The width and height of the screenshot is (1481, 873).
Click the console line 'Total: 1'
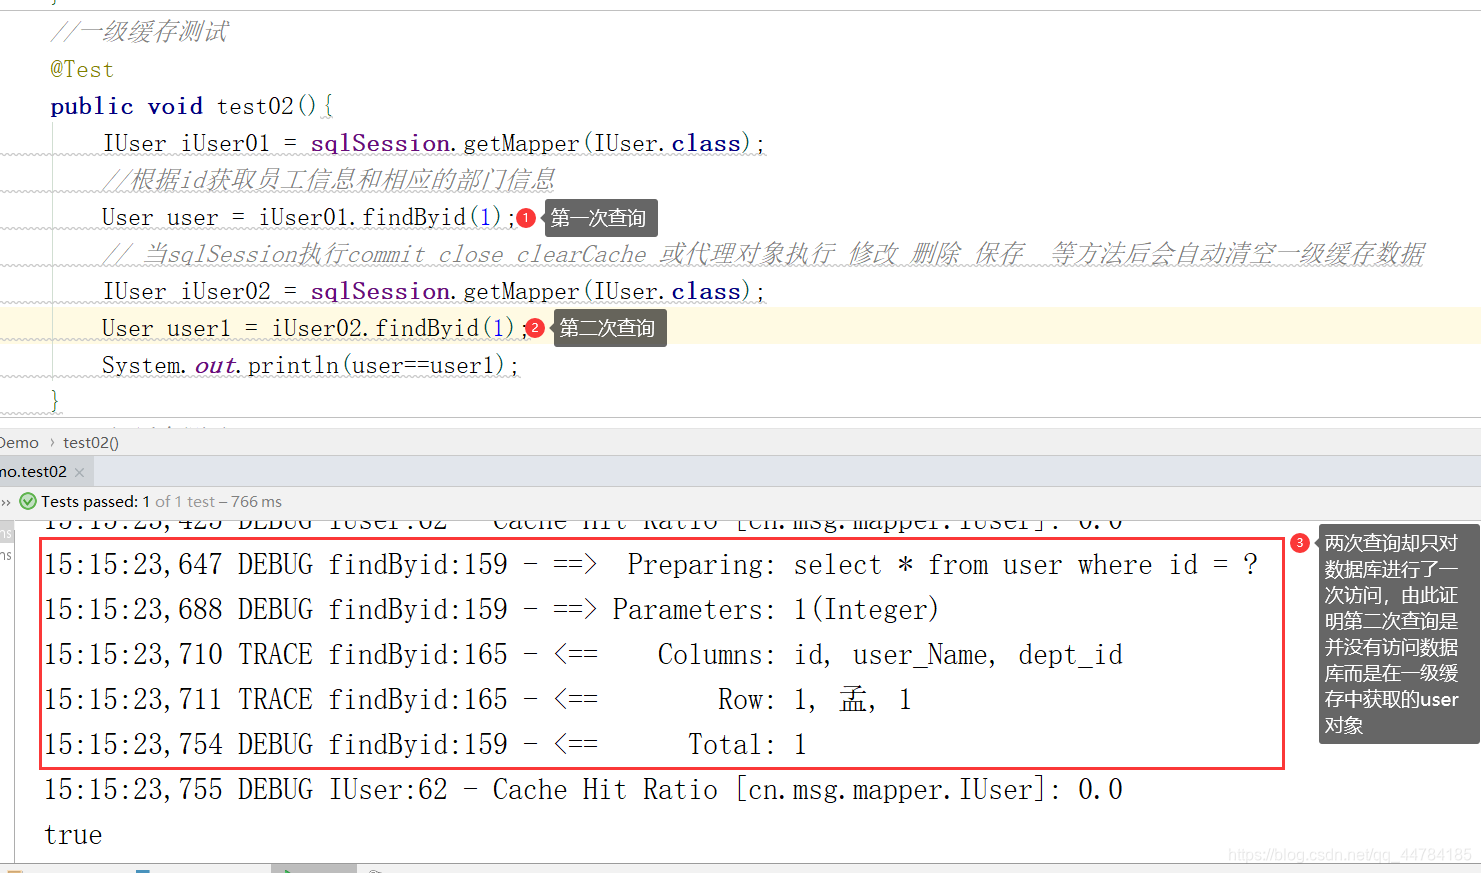(425, 745)
